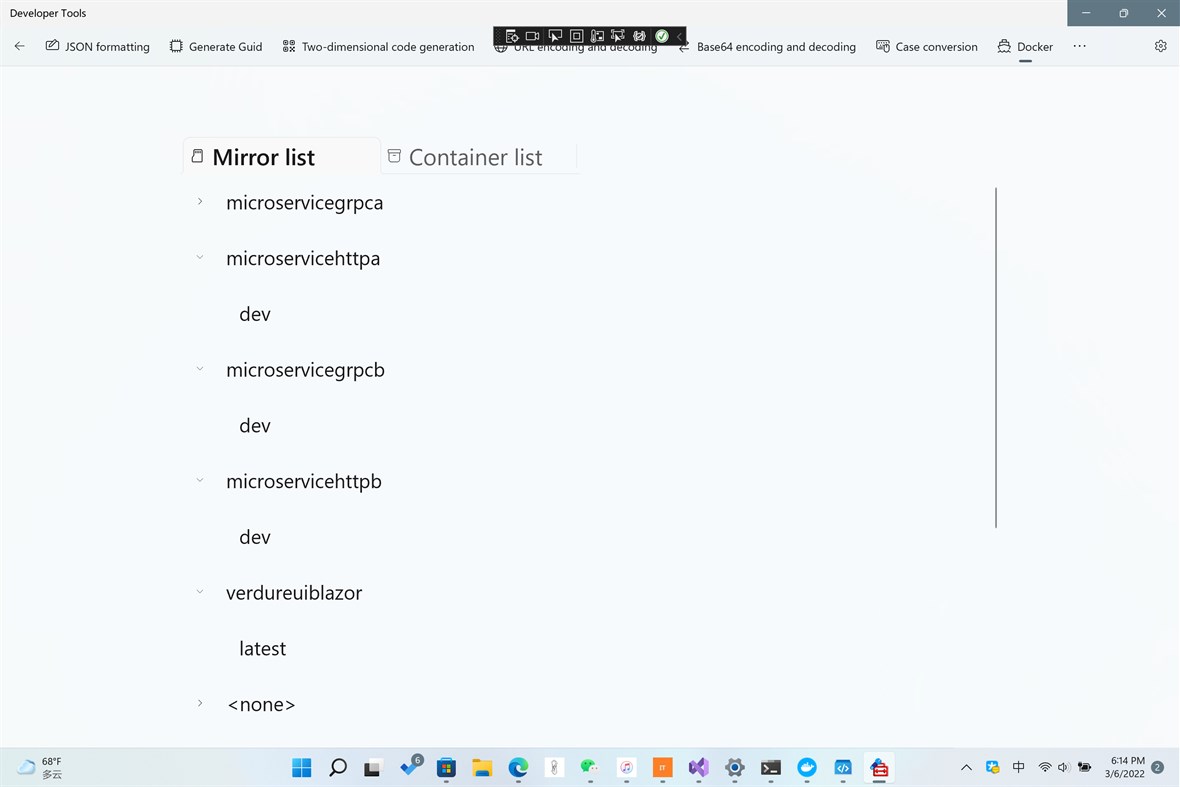The height and width of the screenshot is (787, 1180).
Task: Switch to the Container list tab
Action: [x=479, y=156]
